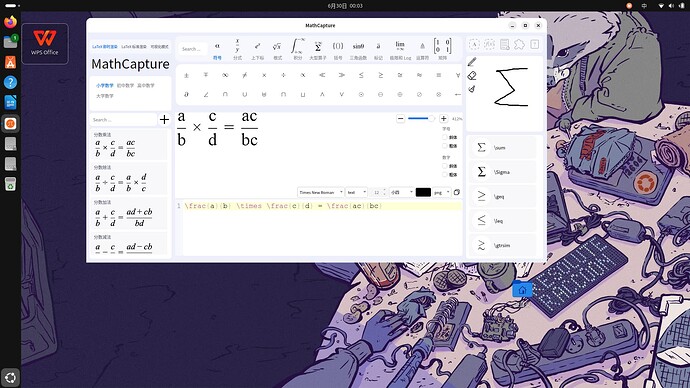690x388 pixels.
Task: Choose the \sum recognition result
Action: pos(503,147)
